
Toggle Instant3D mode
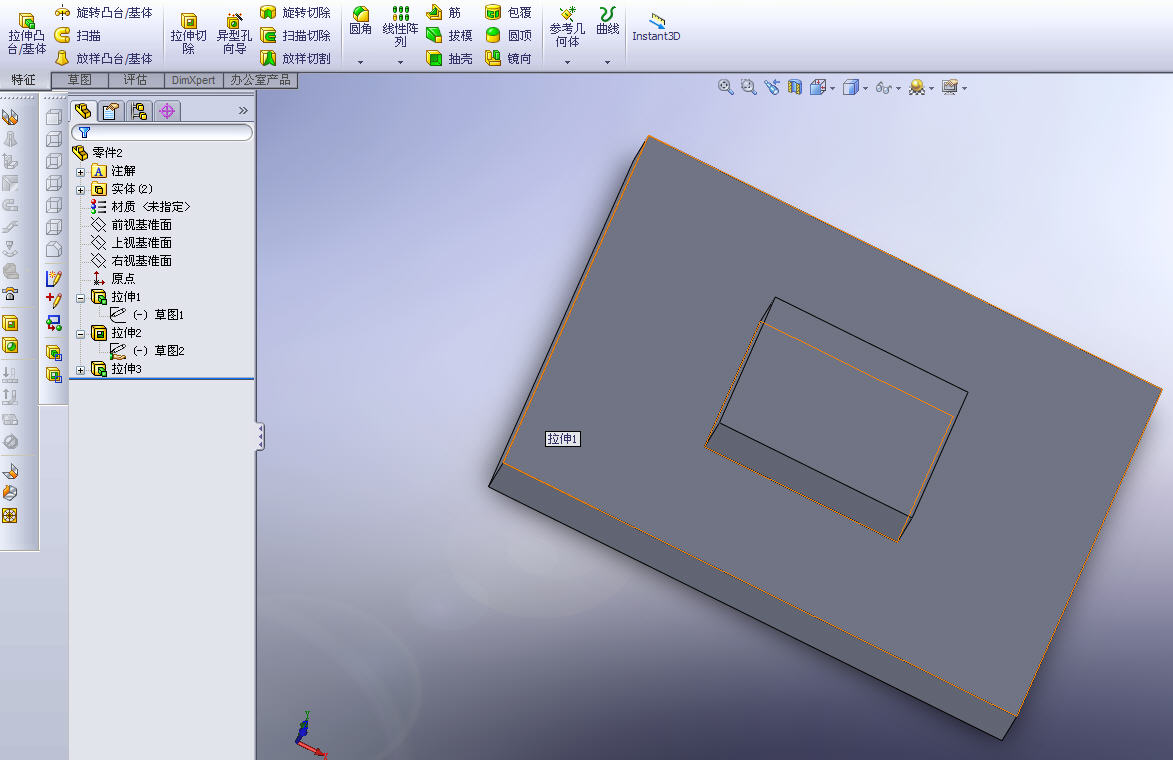click(x=656, y=28)
